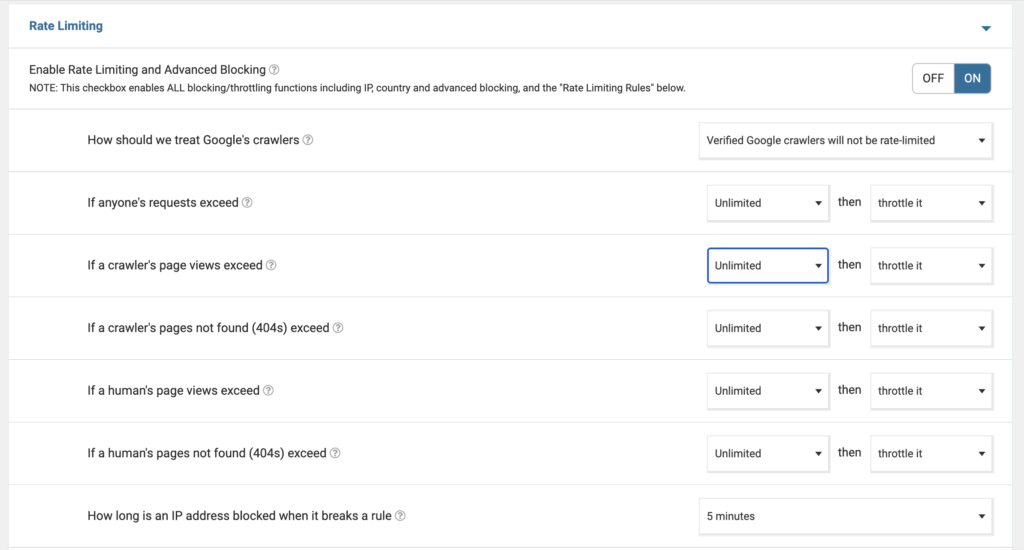Image resolution: width=1024 pixels, height=550 pixels.
Task: Click help icon next to Enable Rate Limiting
Action: click(274, 71)
